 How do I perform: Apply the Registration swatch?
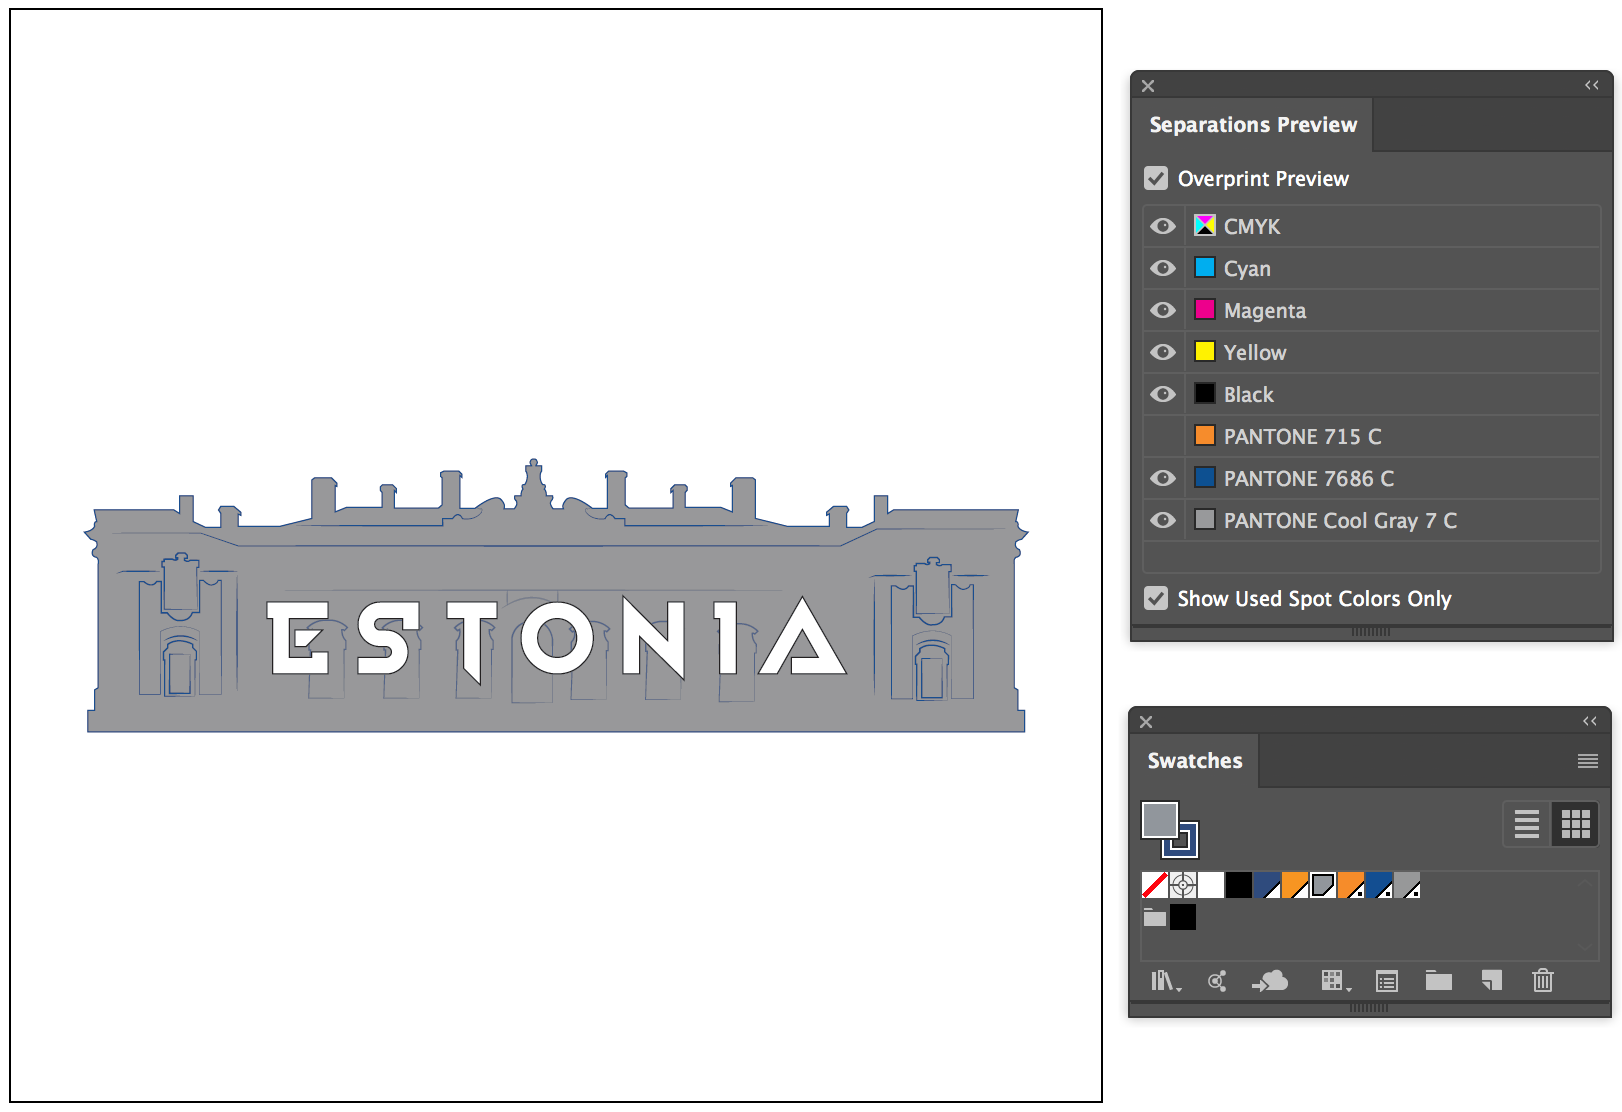click(1183, 885)
